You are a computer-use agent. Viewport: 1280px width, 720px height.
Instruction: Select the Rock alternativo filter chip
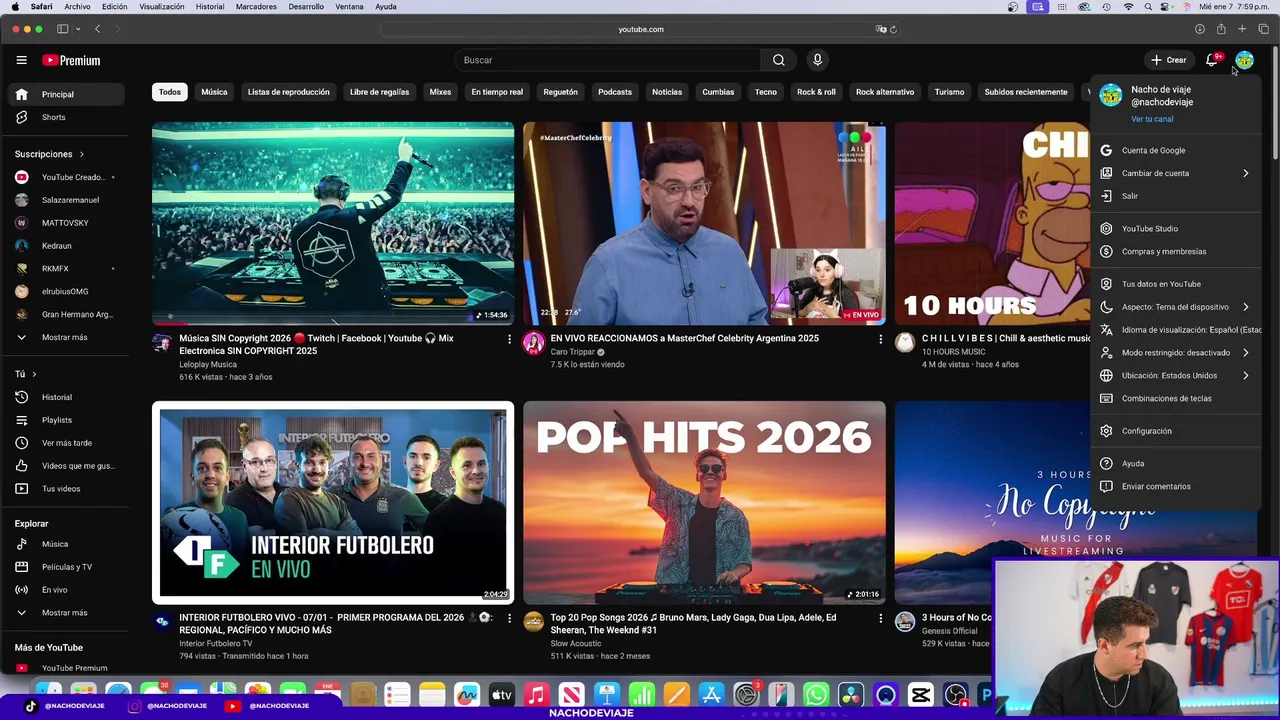tap(885, 92)
